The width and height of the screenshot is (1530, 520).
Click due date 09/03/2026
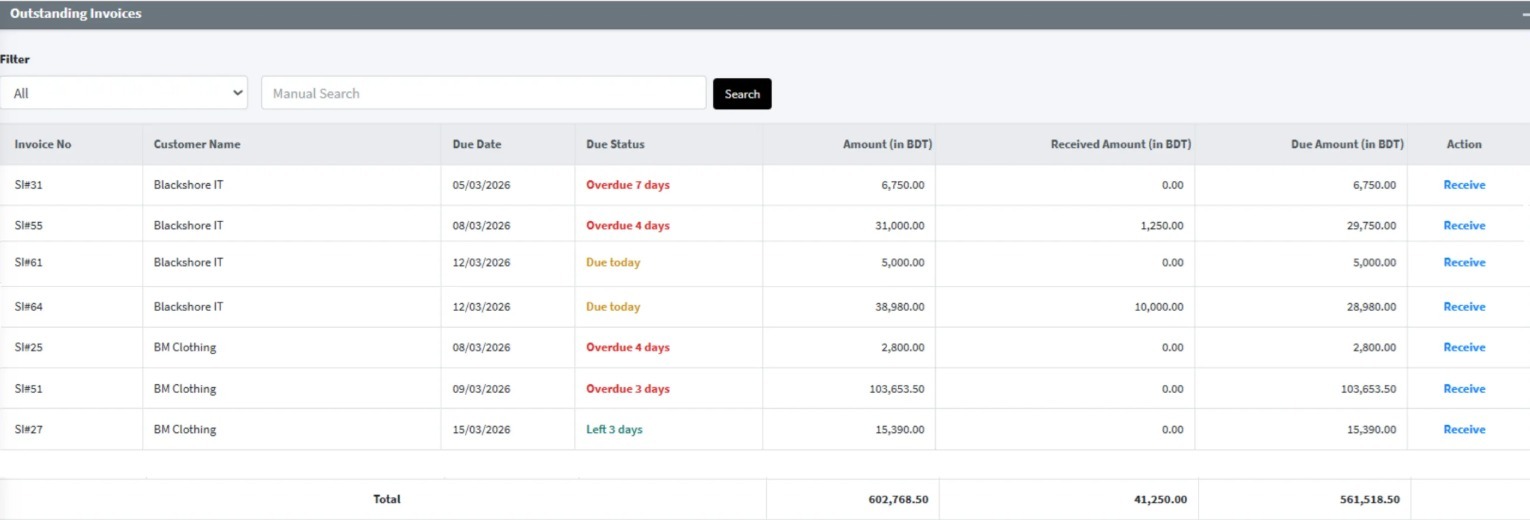[481, 389]
